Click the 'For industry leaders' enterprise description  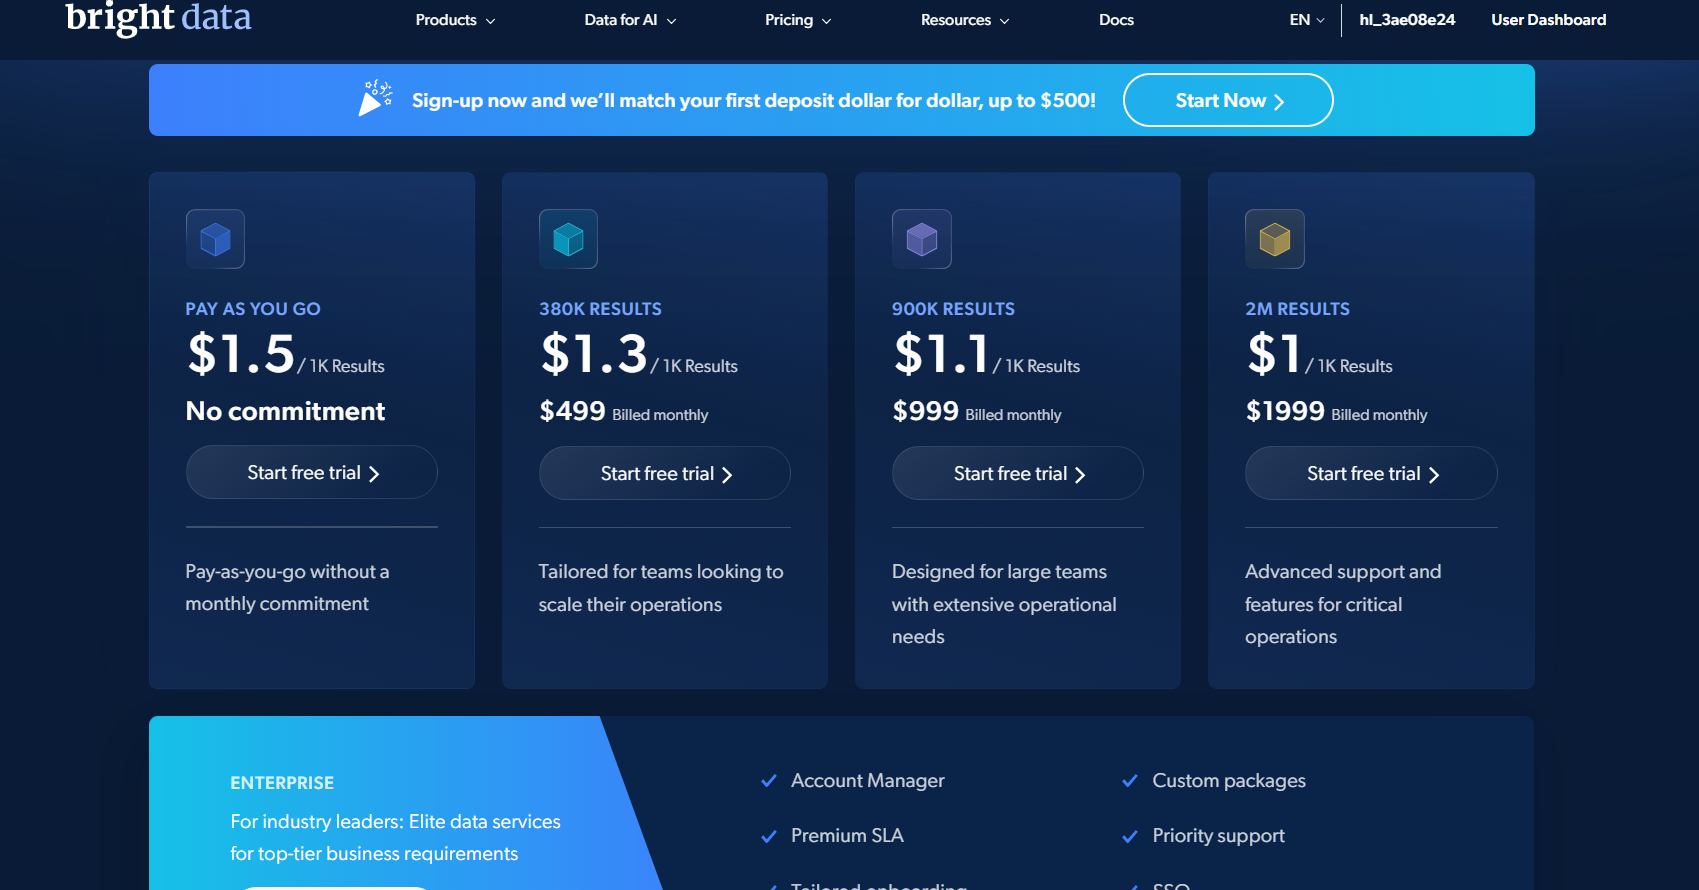395,837
